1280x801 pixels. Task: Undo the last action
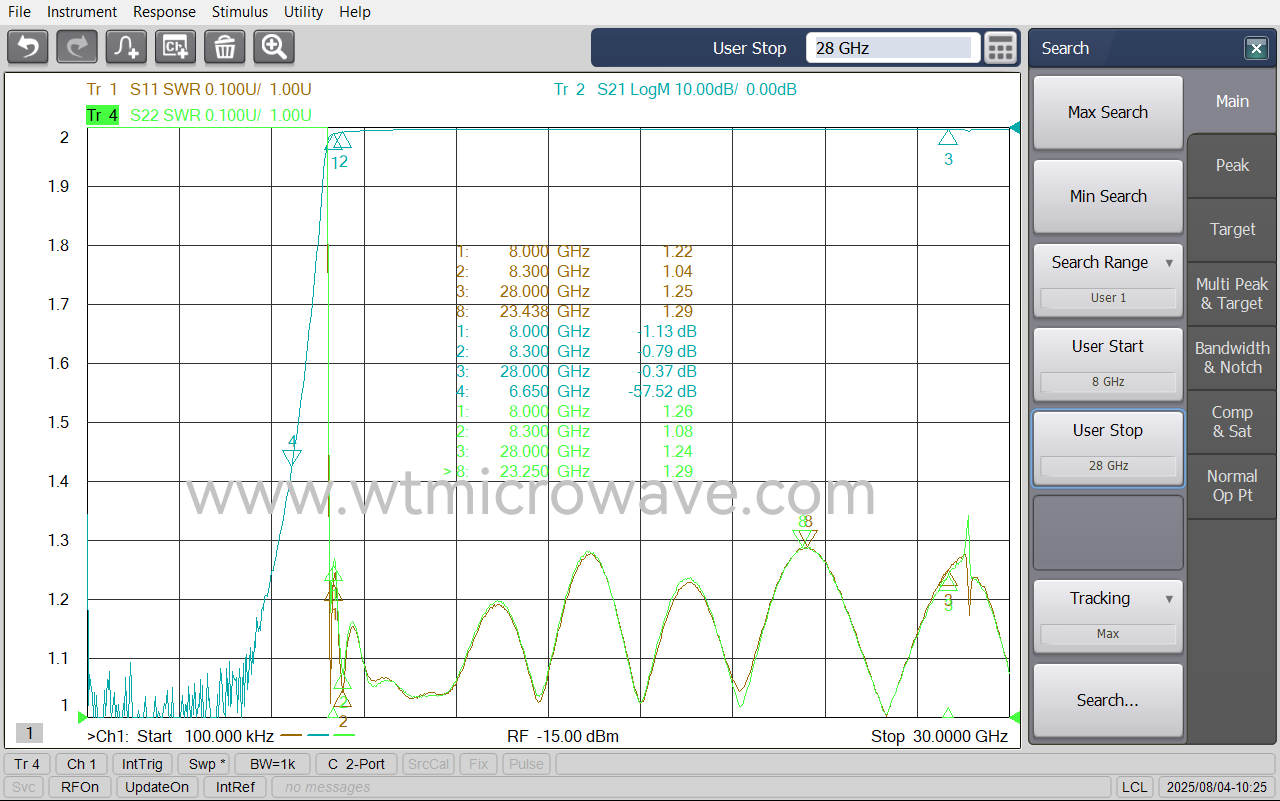coord(27,46)
